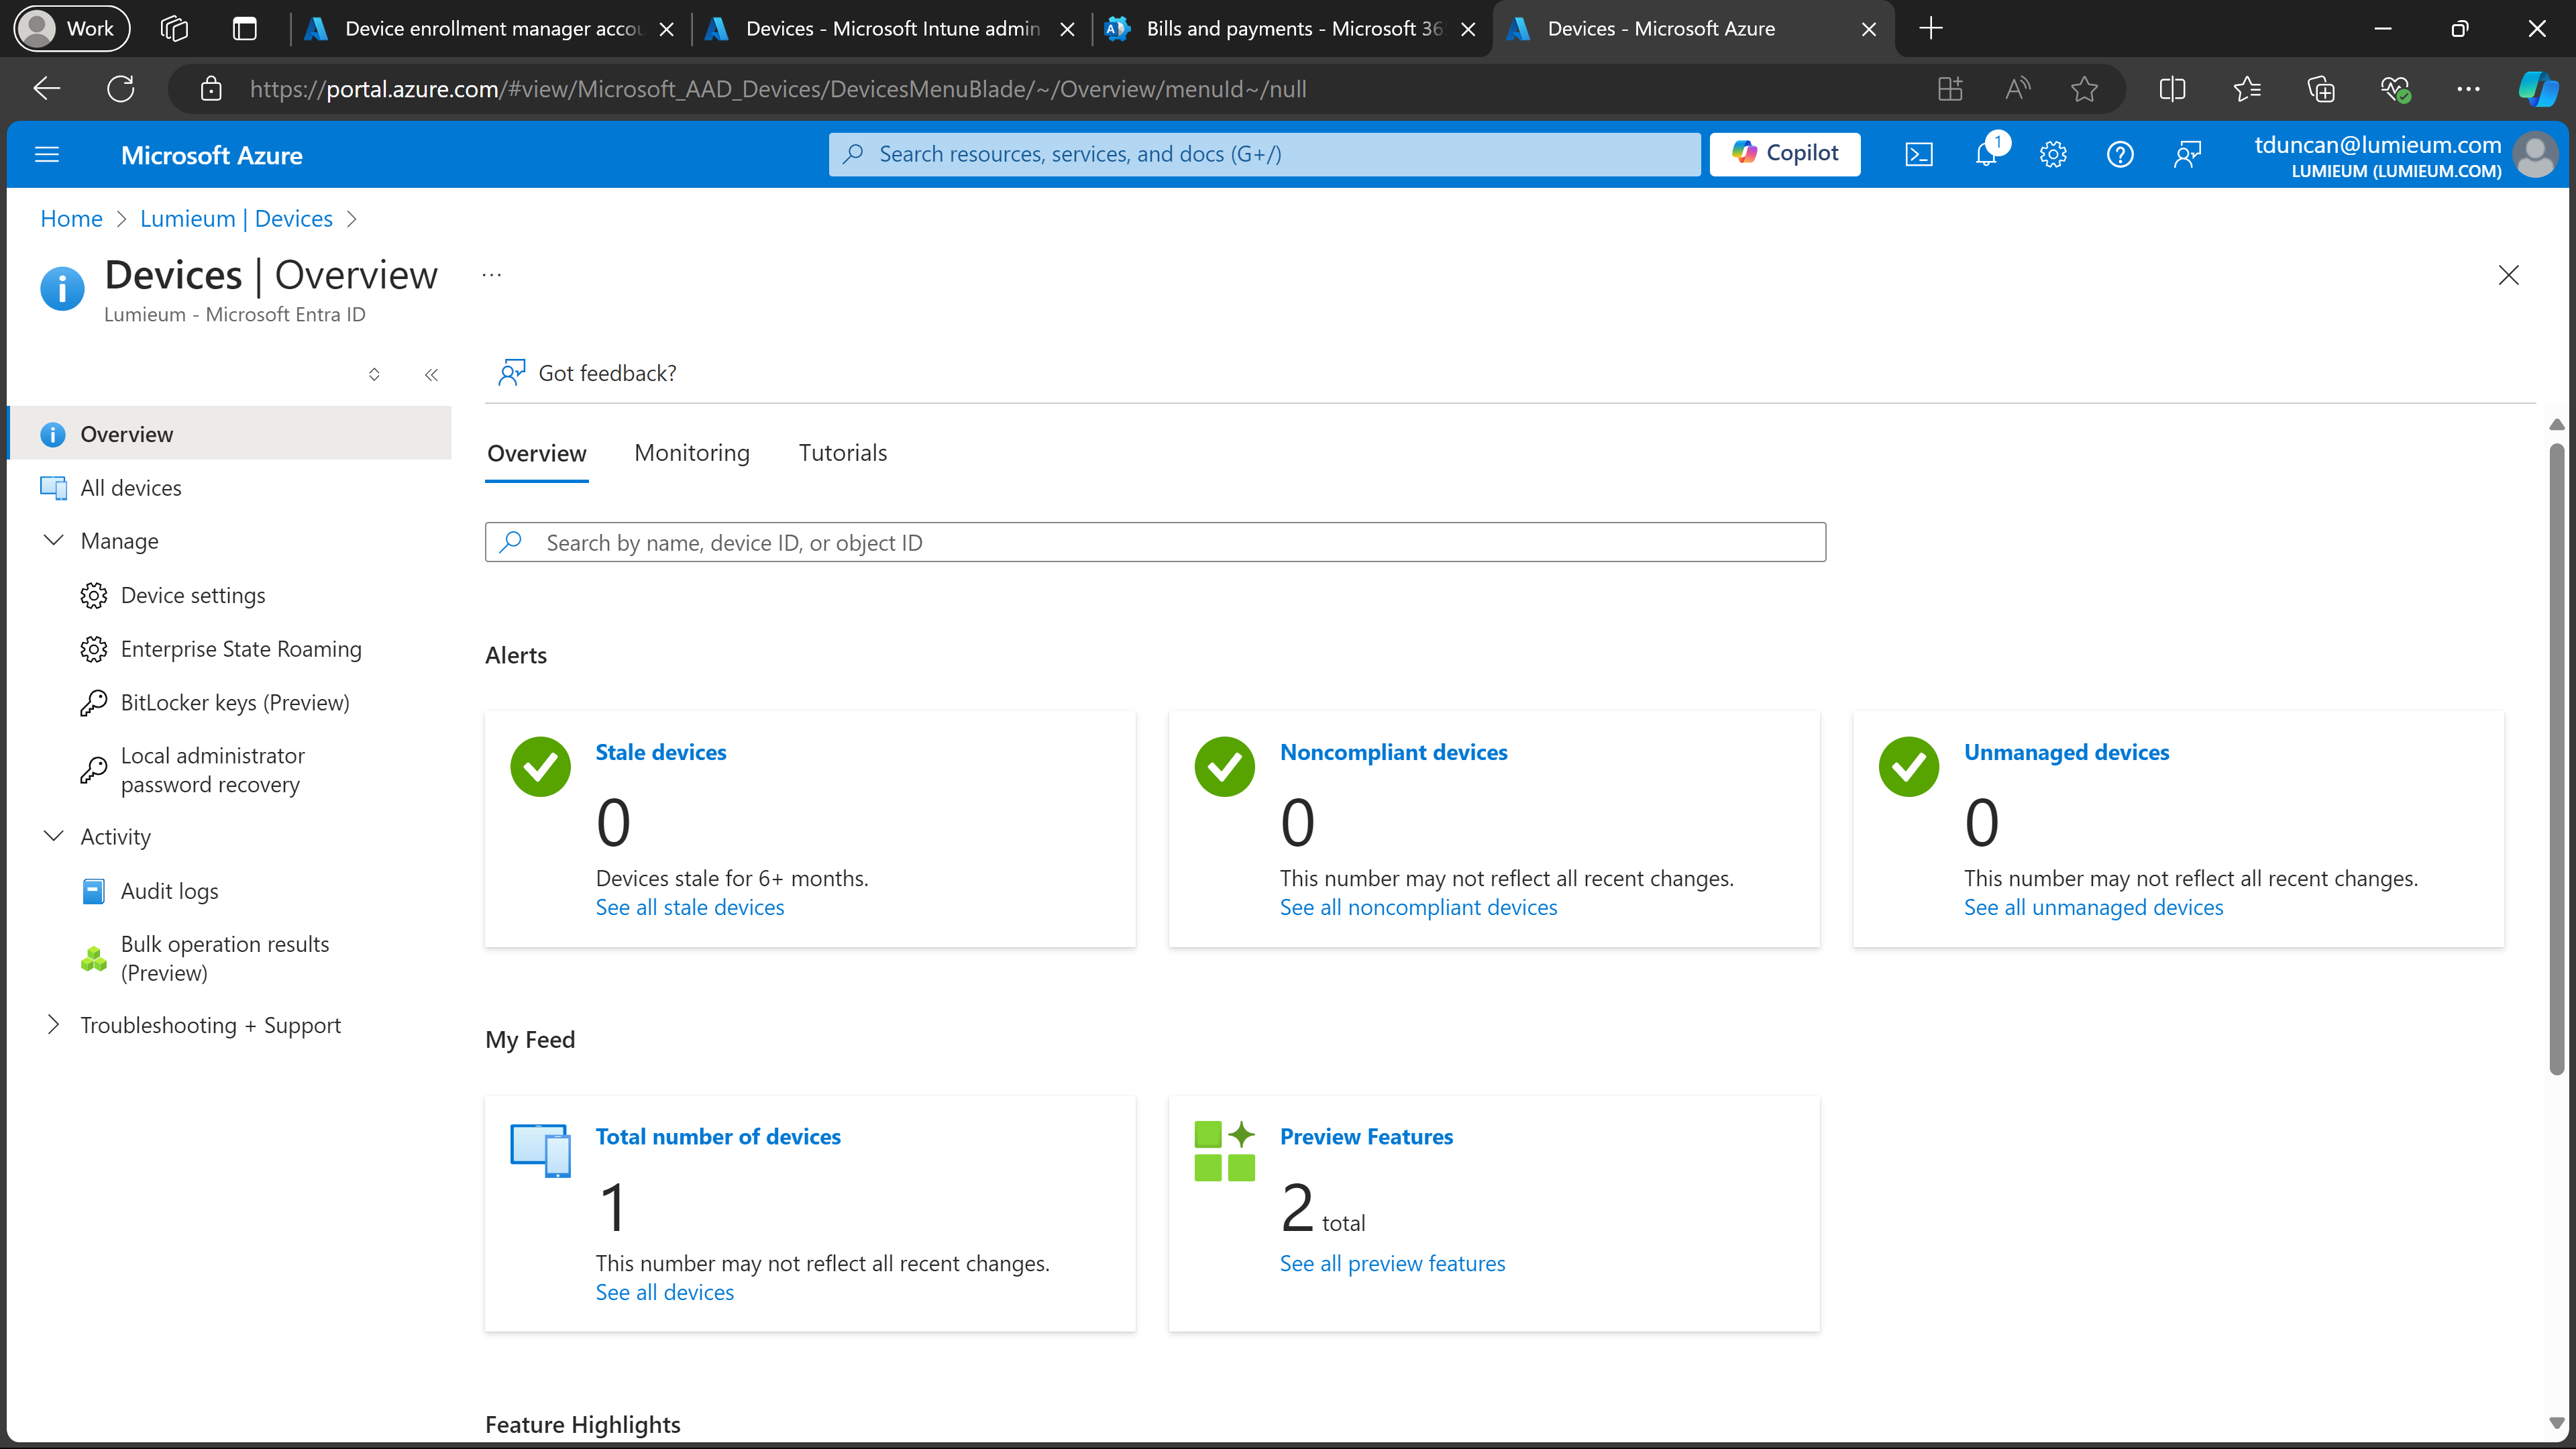The image size is (2576, 1449).
Task: Open the portal hamburger menu
Action: (x=47, y=154)
